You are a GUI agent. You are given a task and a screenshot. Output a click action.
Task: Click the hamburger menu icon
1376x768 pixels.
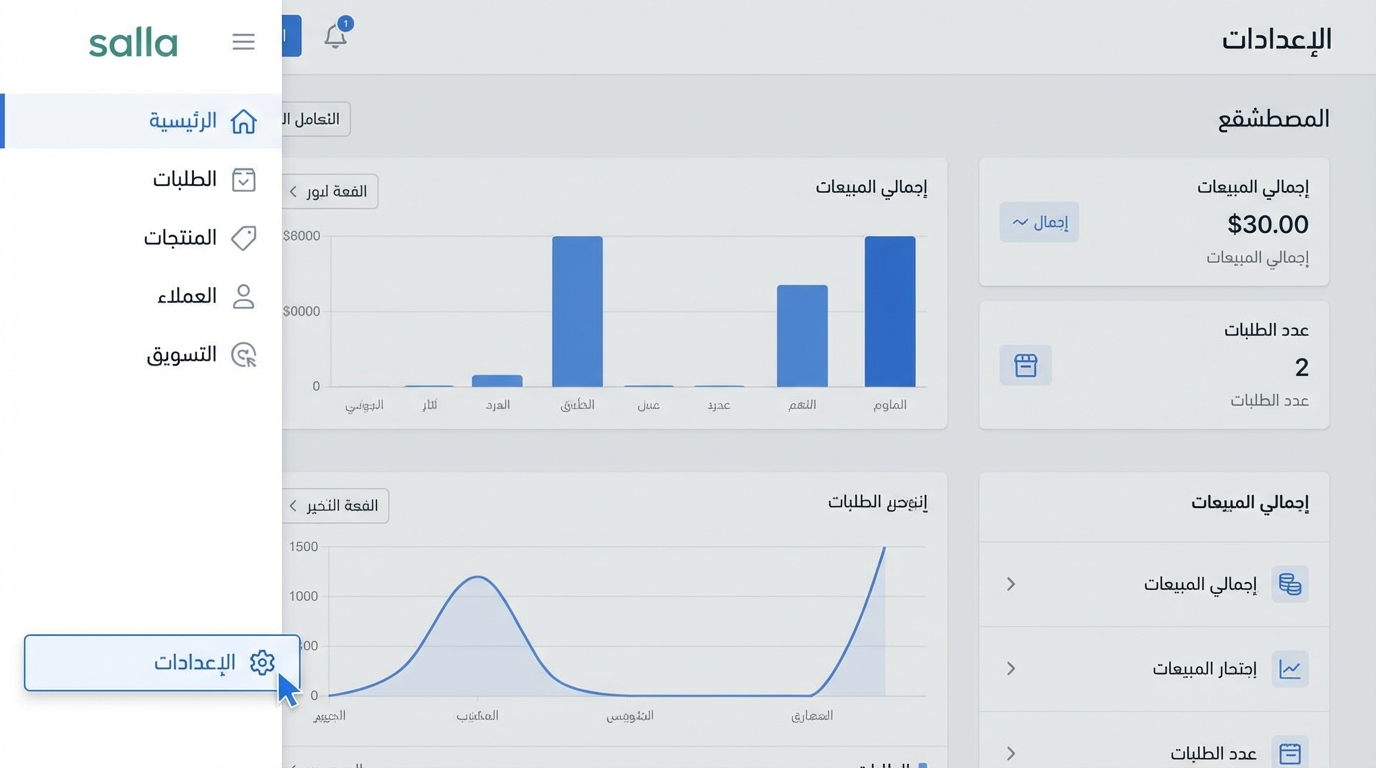[x=243, y=41]
